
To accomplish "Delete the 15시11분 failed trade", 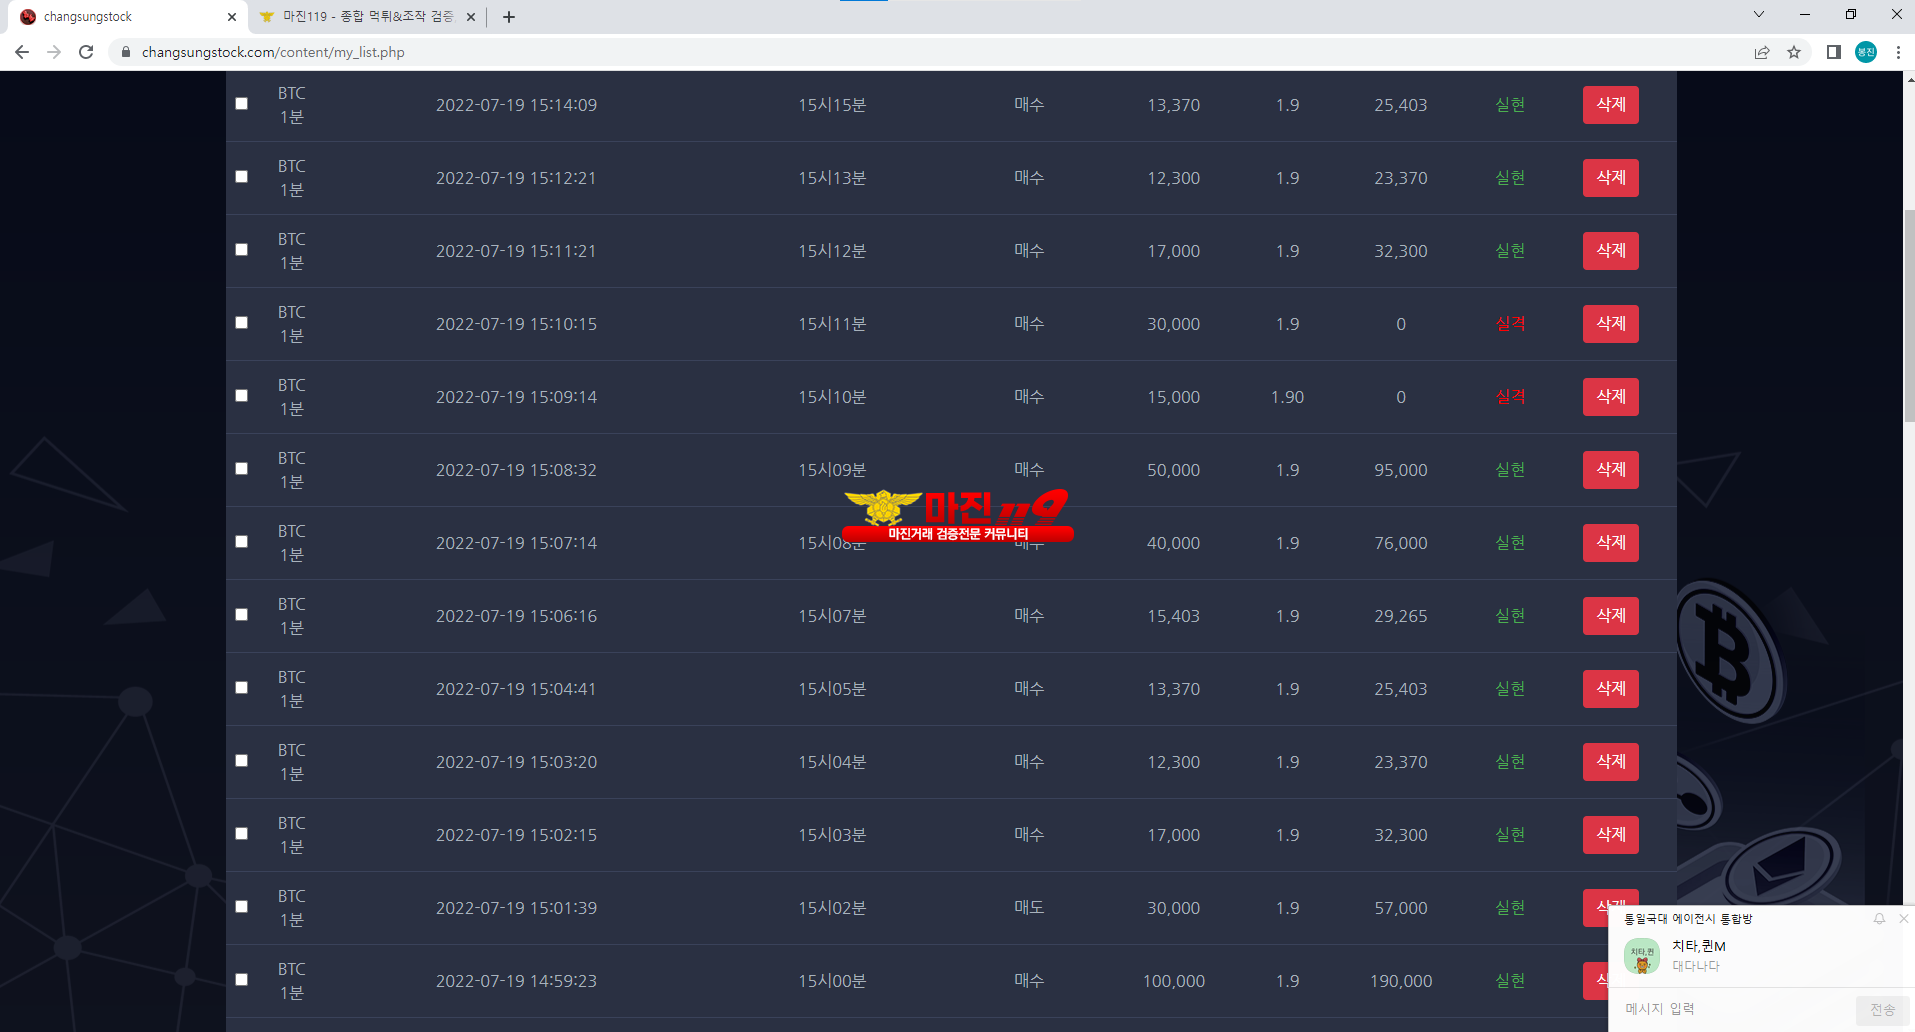I will click(x=1610, y=324).
